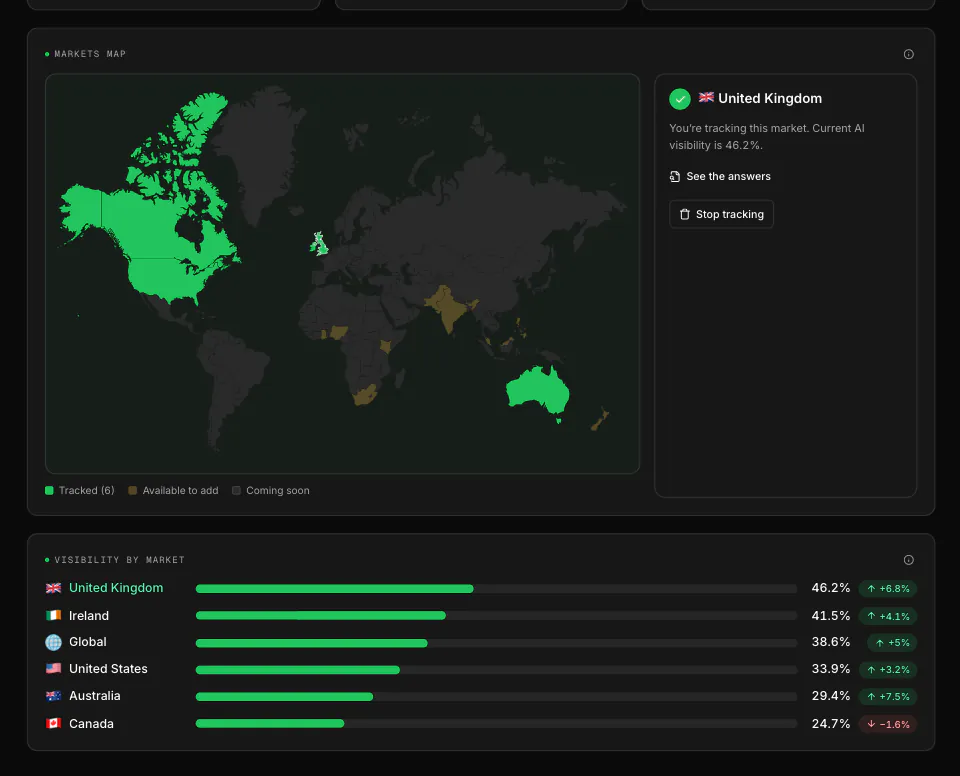The width and height of the screenshot is (960, 776).
Task: Click the 38.6% visibility value
Action: (x=831, y=642)
